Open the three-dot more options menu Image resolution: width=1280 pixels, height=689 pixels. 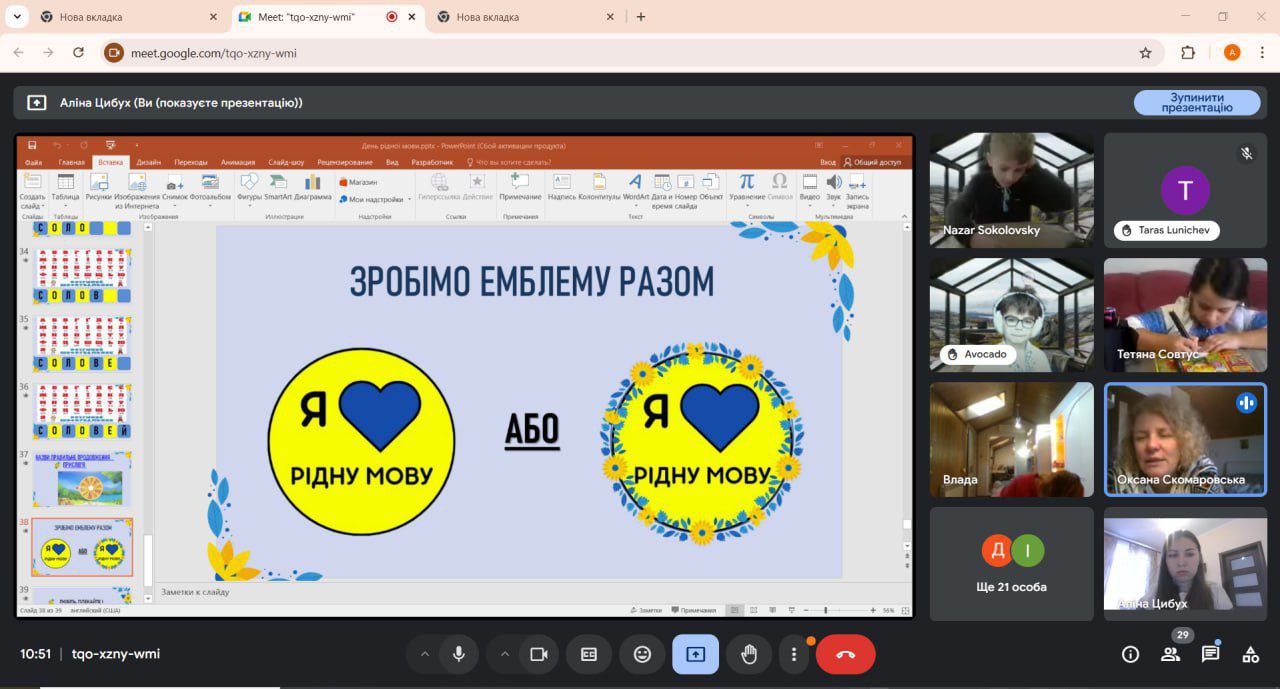[794, 654]
